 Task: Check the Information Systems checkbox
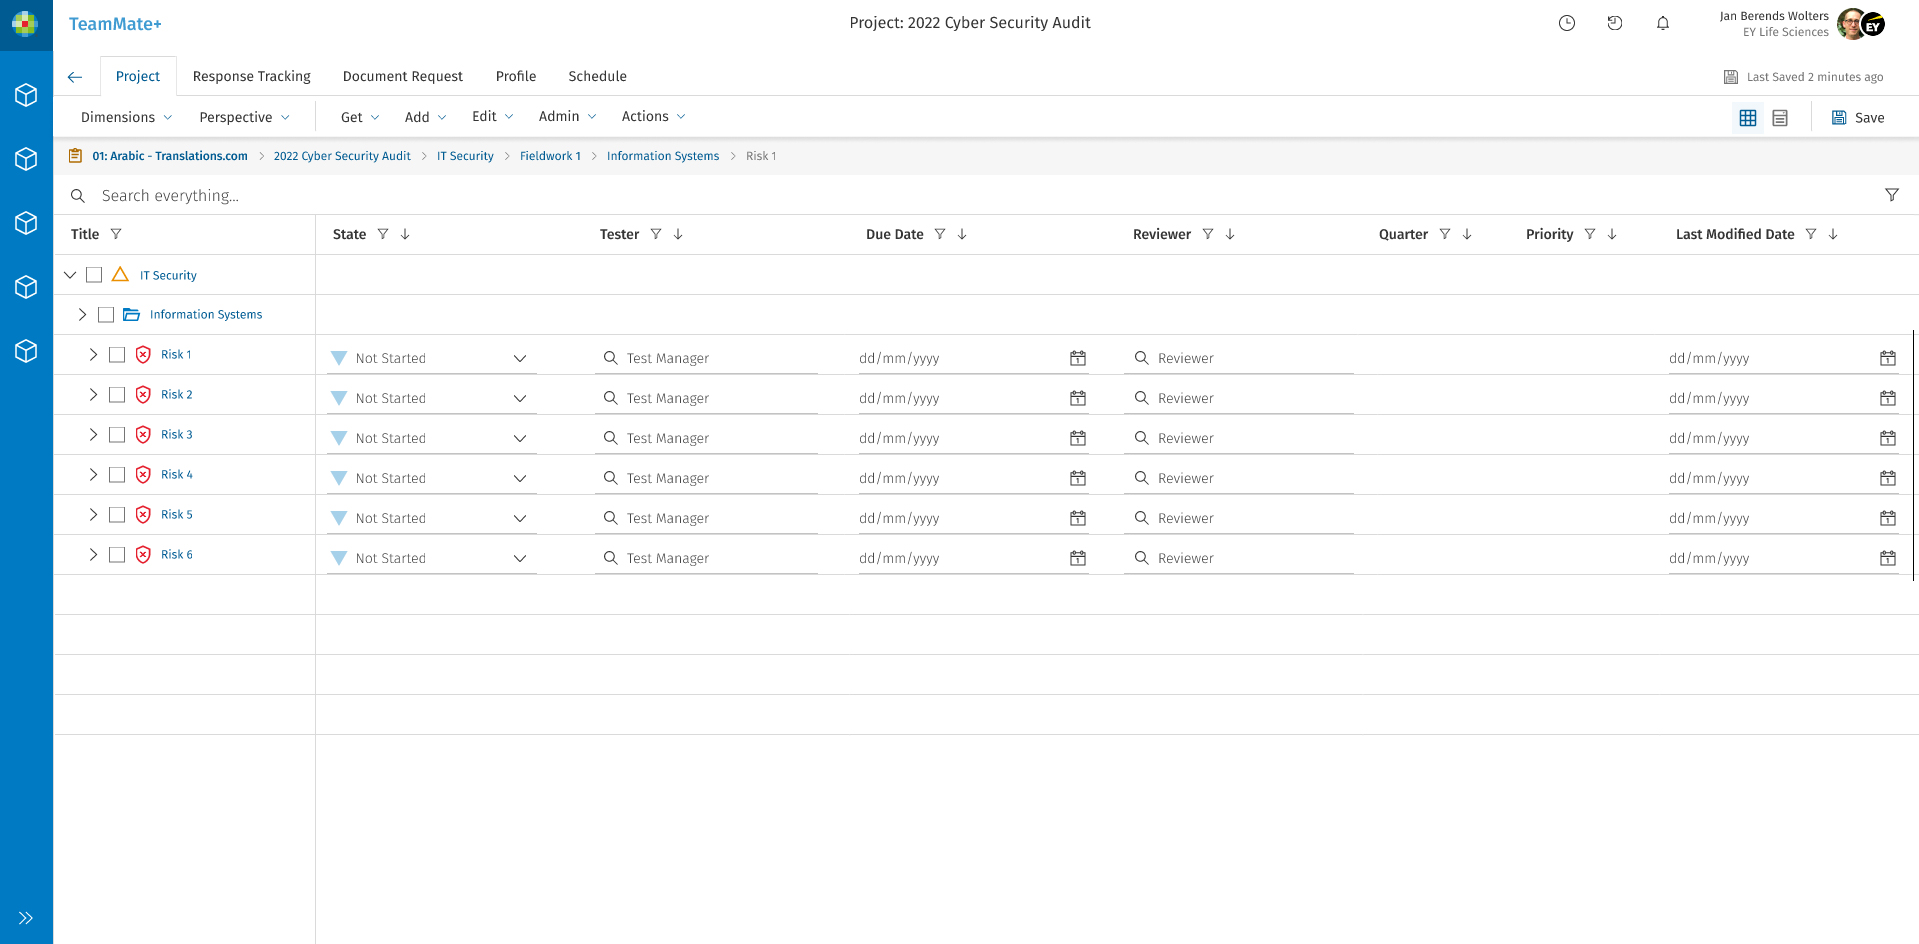[106, 315]
